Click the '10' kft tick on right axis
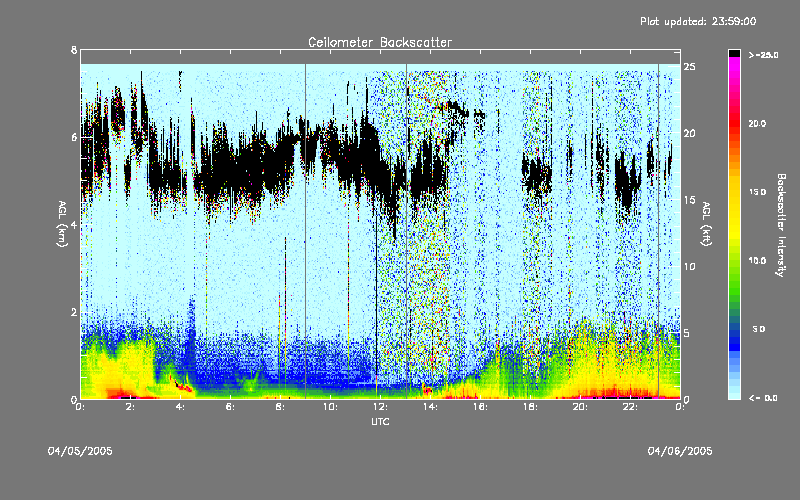 (x=689, y=266)
